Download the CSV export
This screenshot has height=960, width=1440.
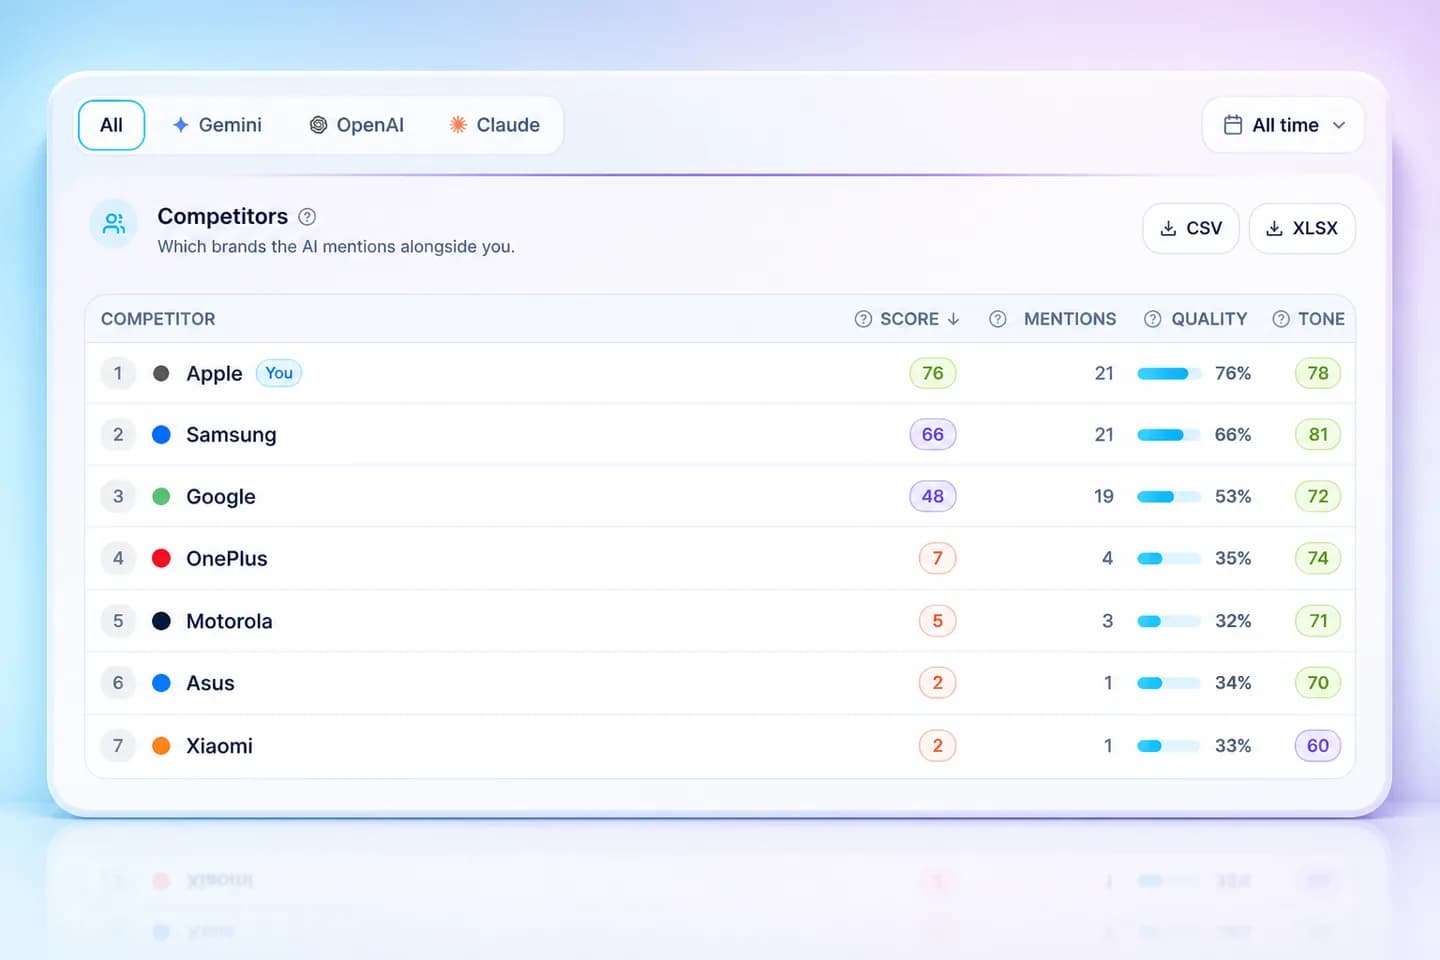tap(1191, 228)
